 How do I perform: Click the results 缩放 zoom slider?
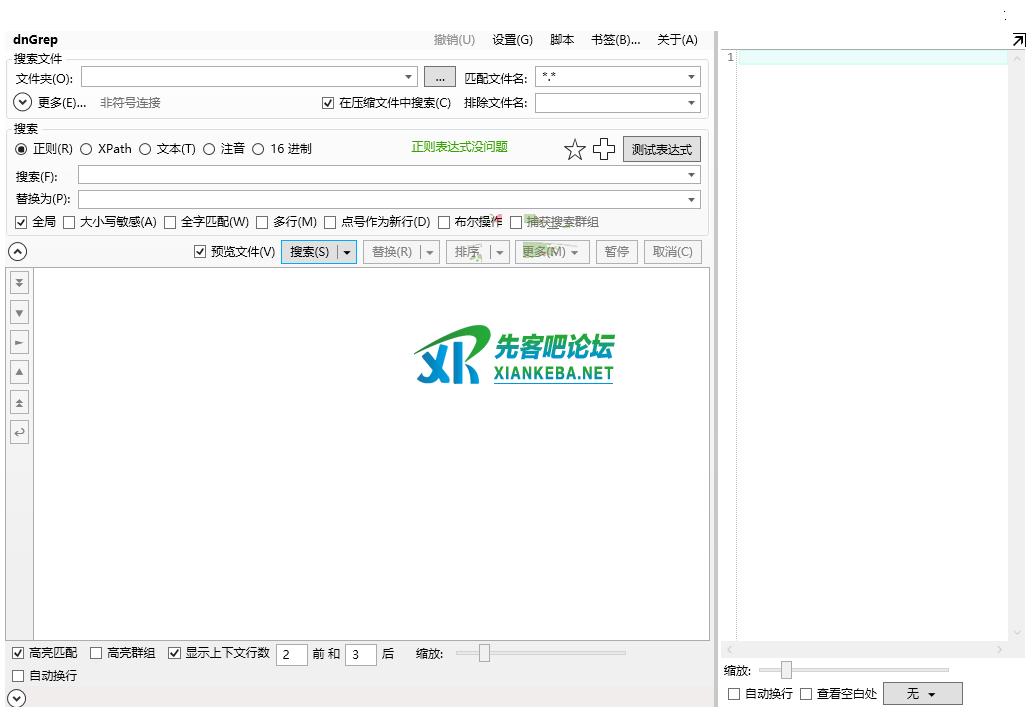coord(485,653)
